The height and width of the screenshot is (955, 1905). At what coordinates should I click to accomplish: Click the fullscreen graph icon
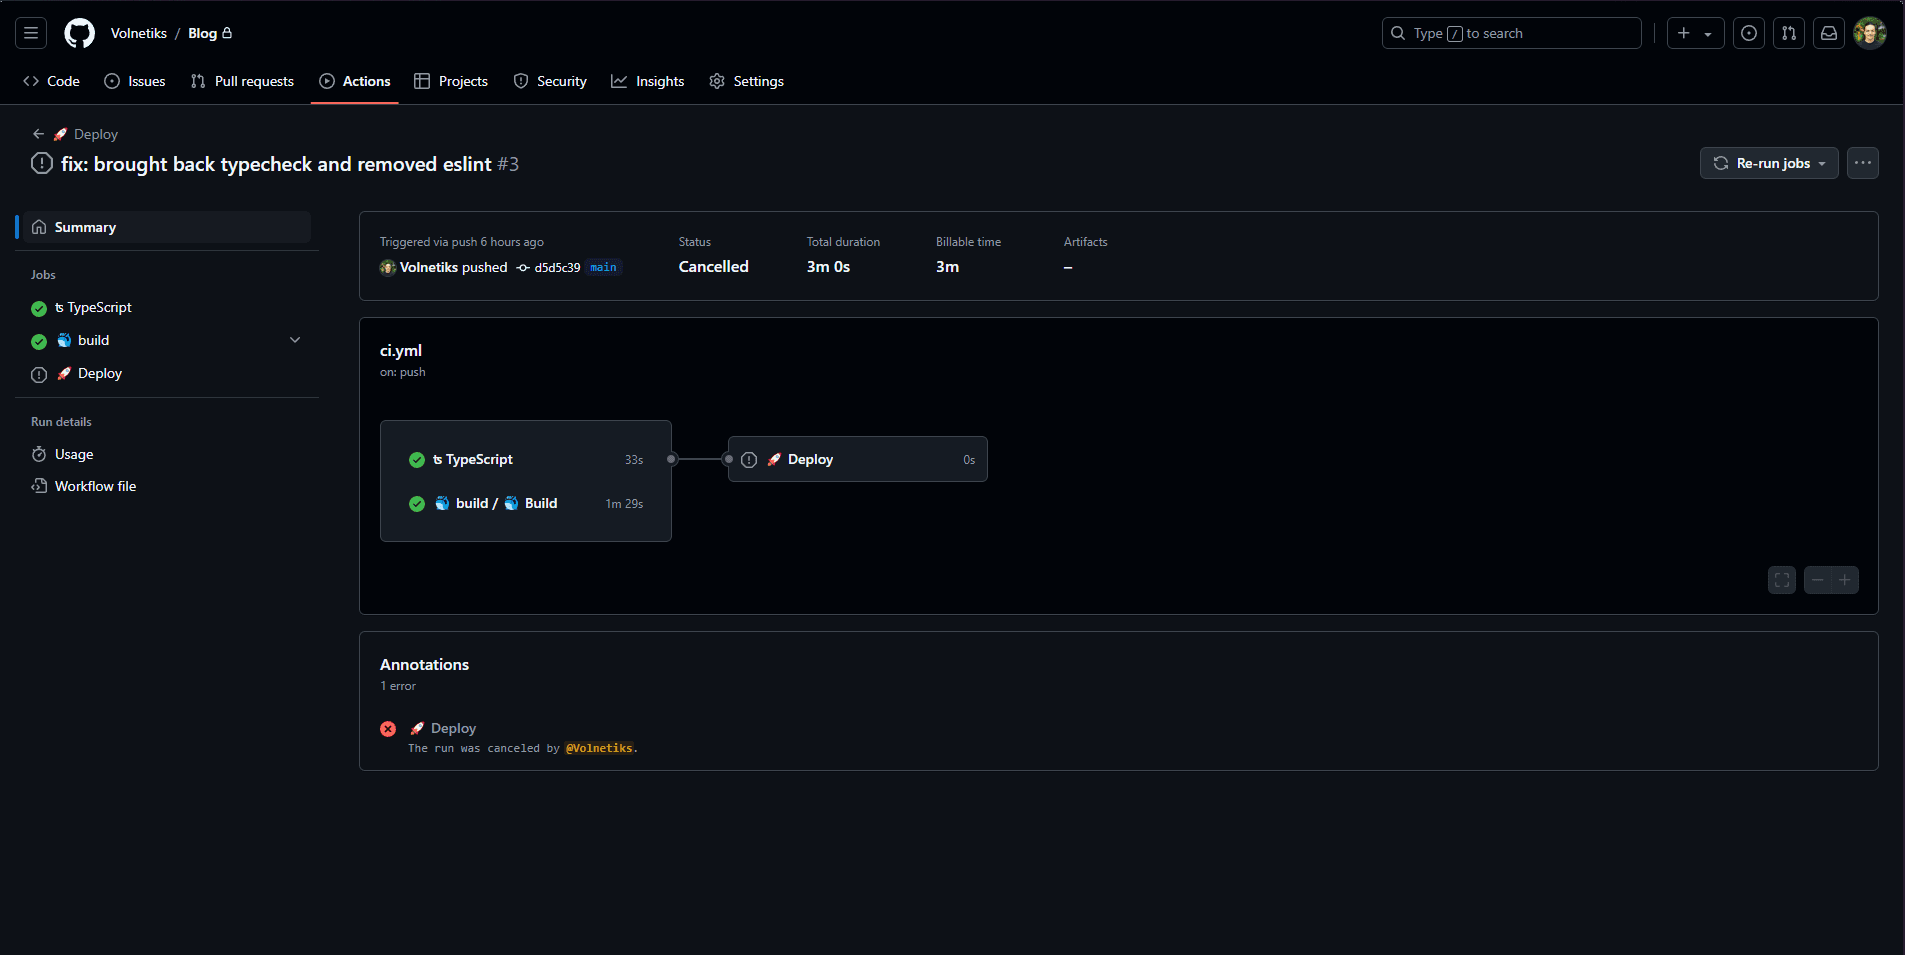(1781, 580)
